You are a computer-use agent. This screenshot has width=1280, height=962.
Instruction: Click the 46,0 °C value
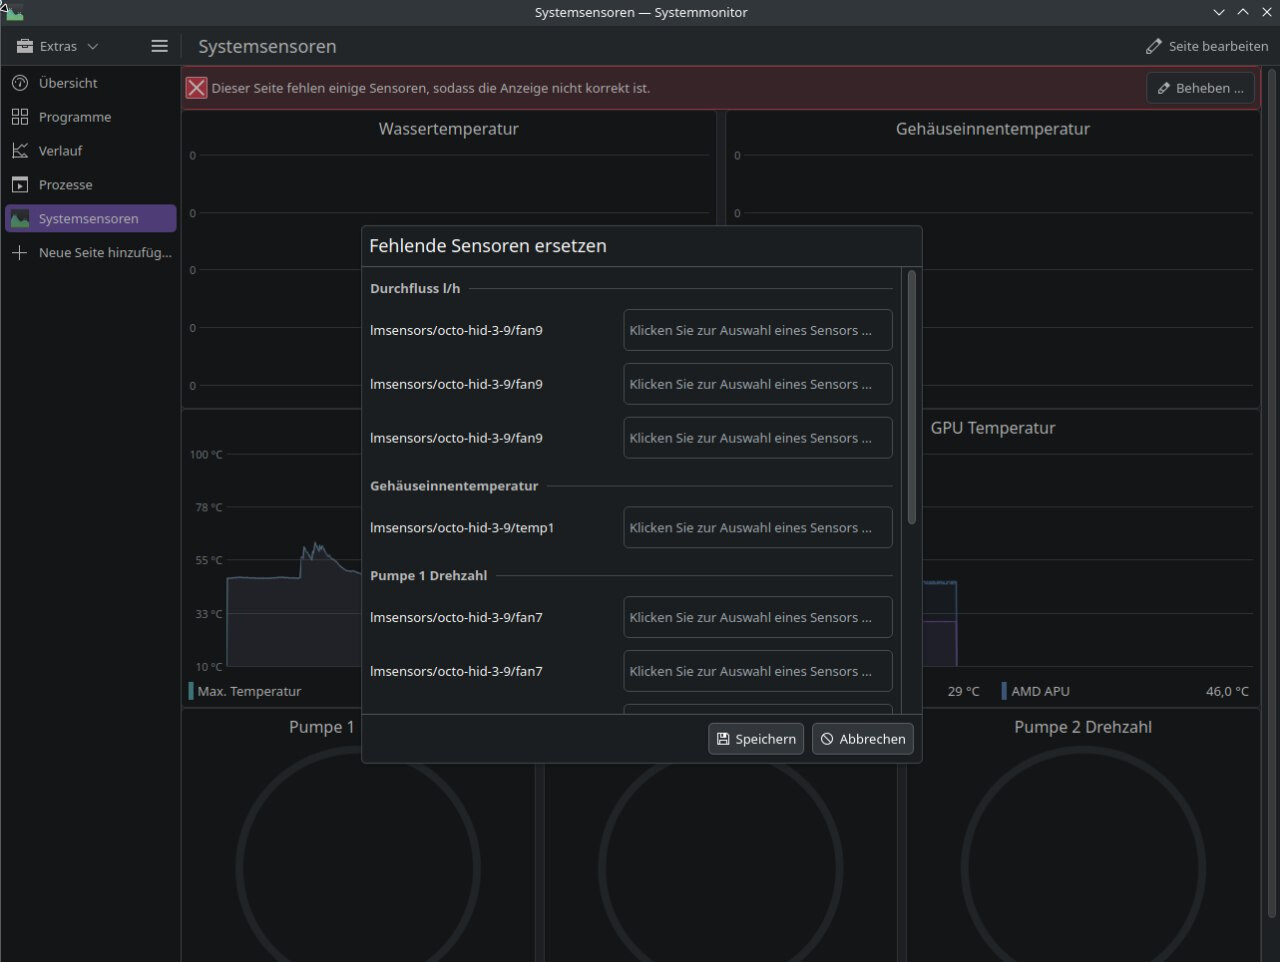pos(1227,691)
